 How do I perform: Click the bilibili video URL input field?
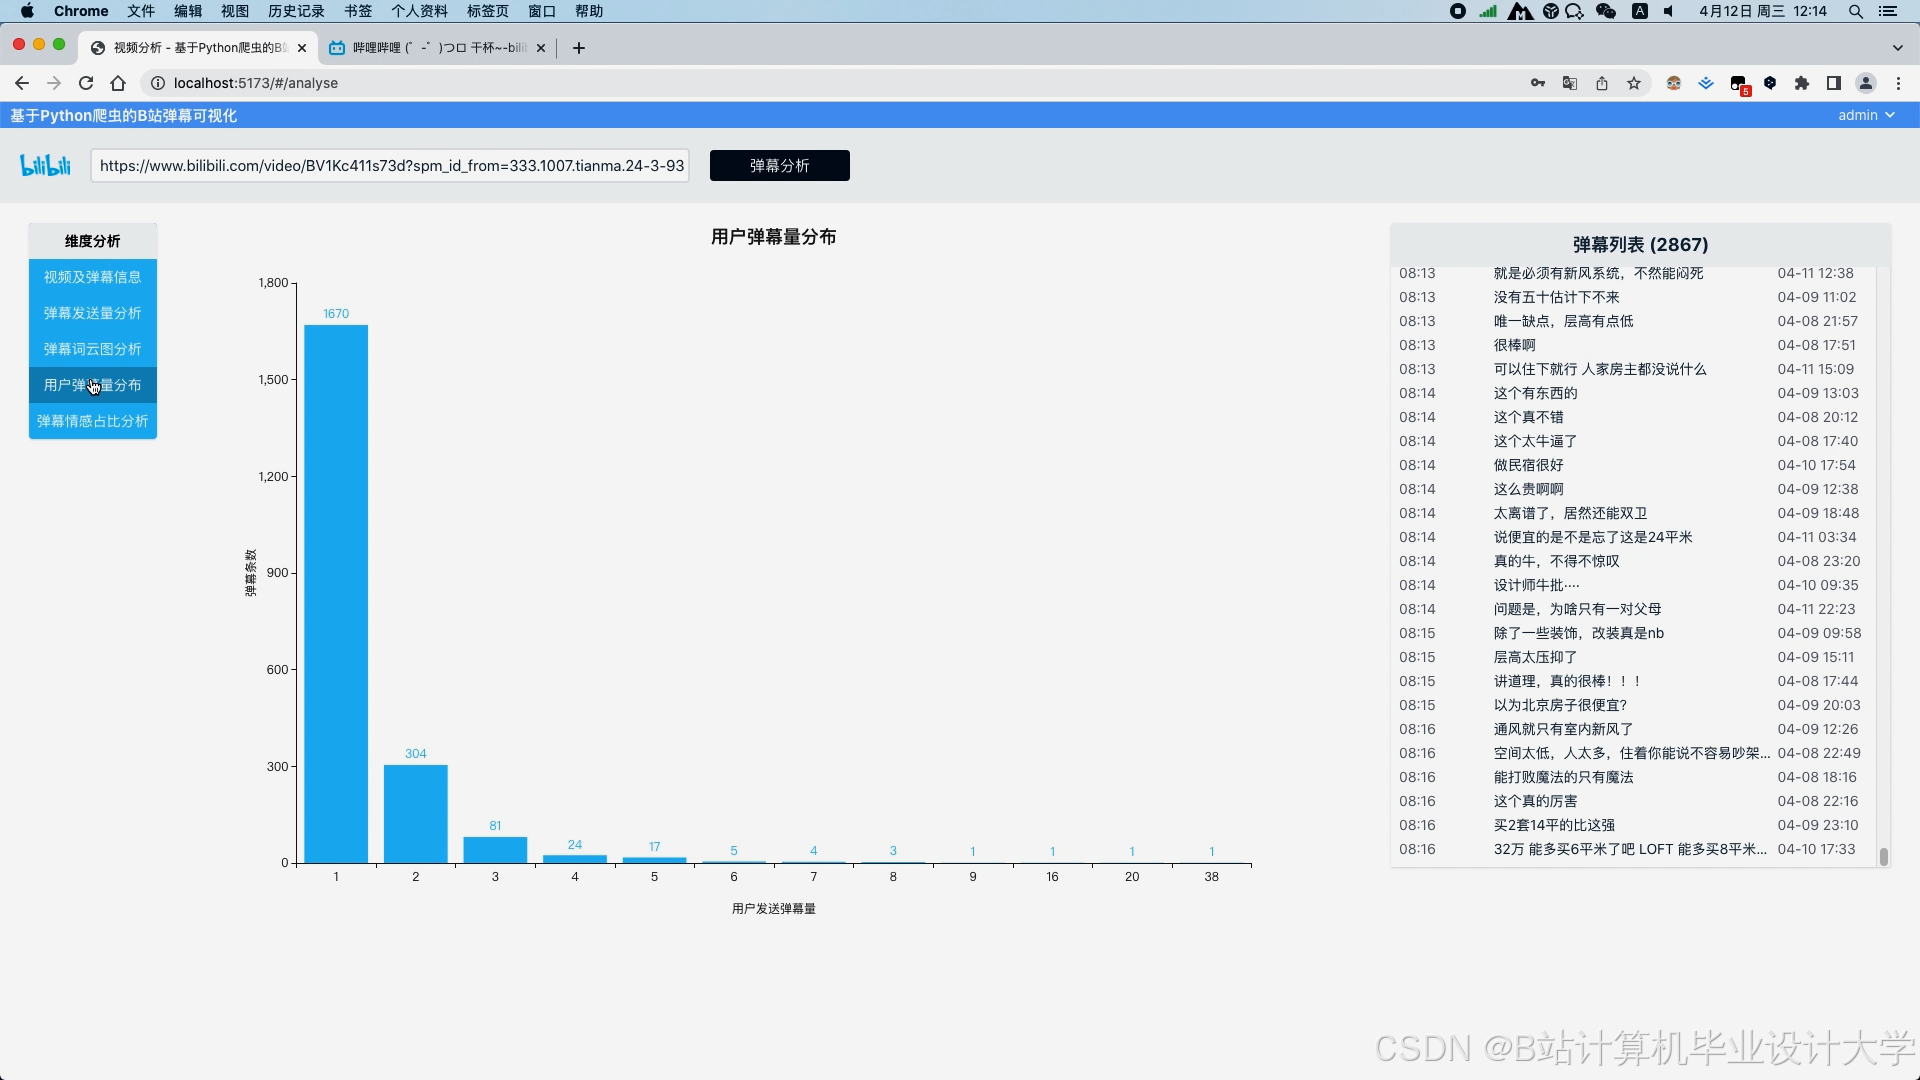click(x=390, y=165)
